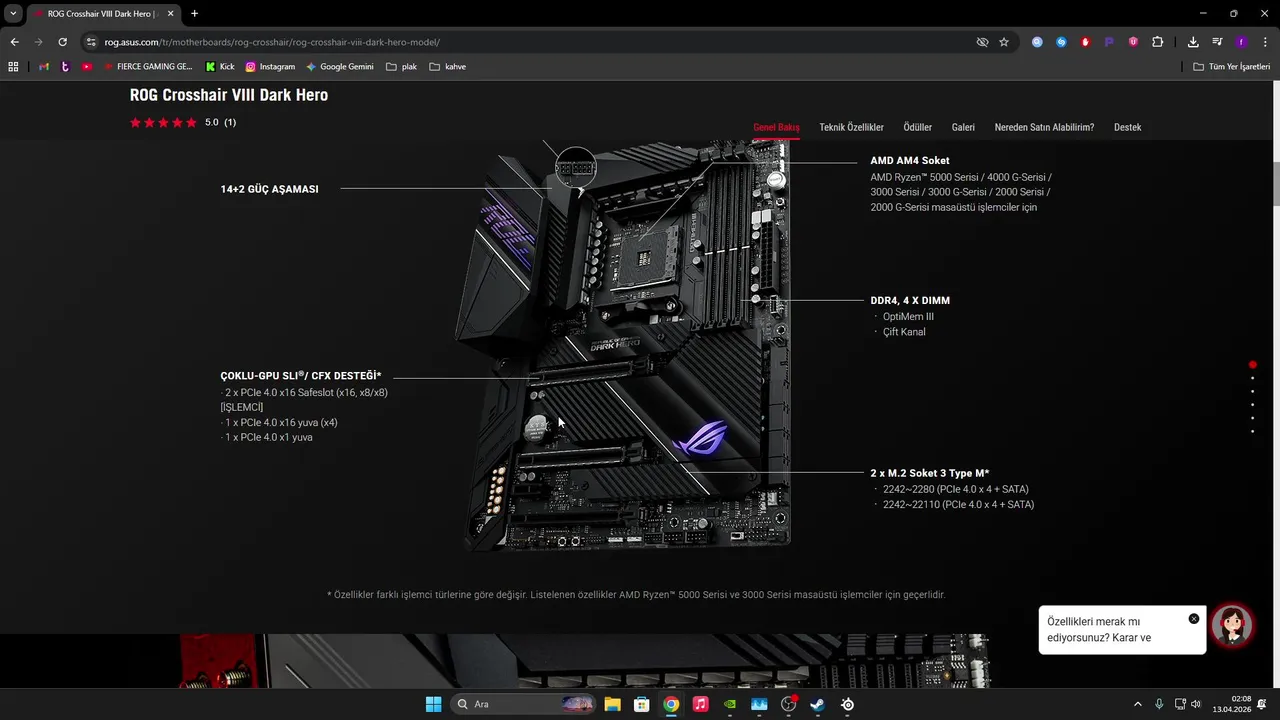
Task: Reload the current page
Action: [62, 42]
